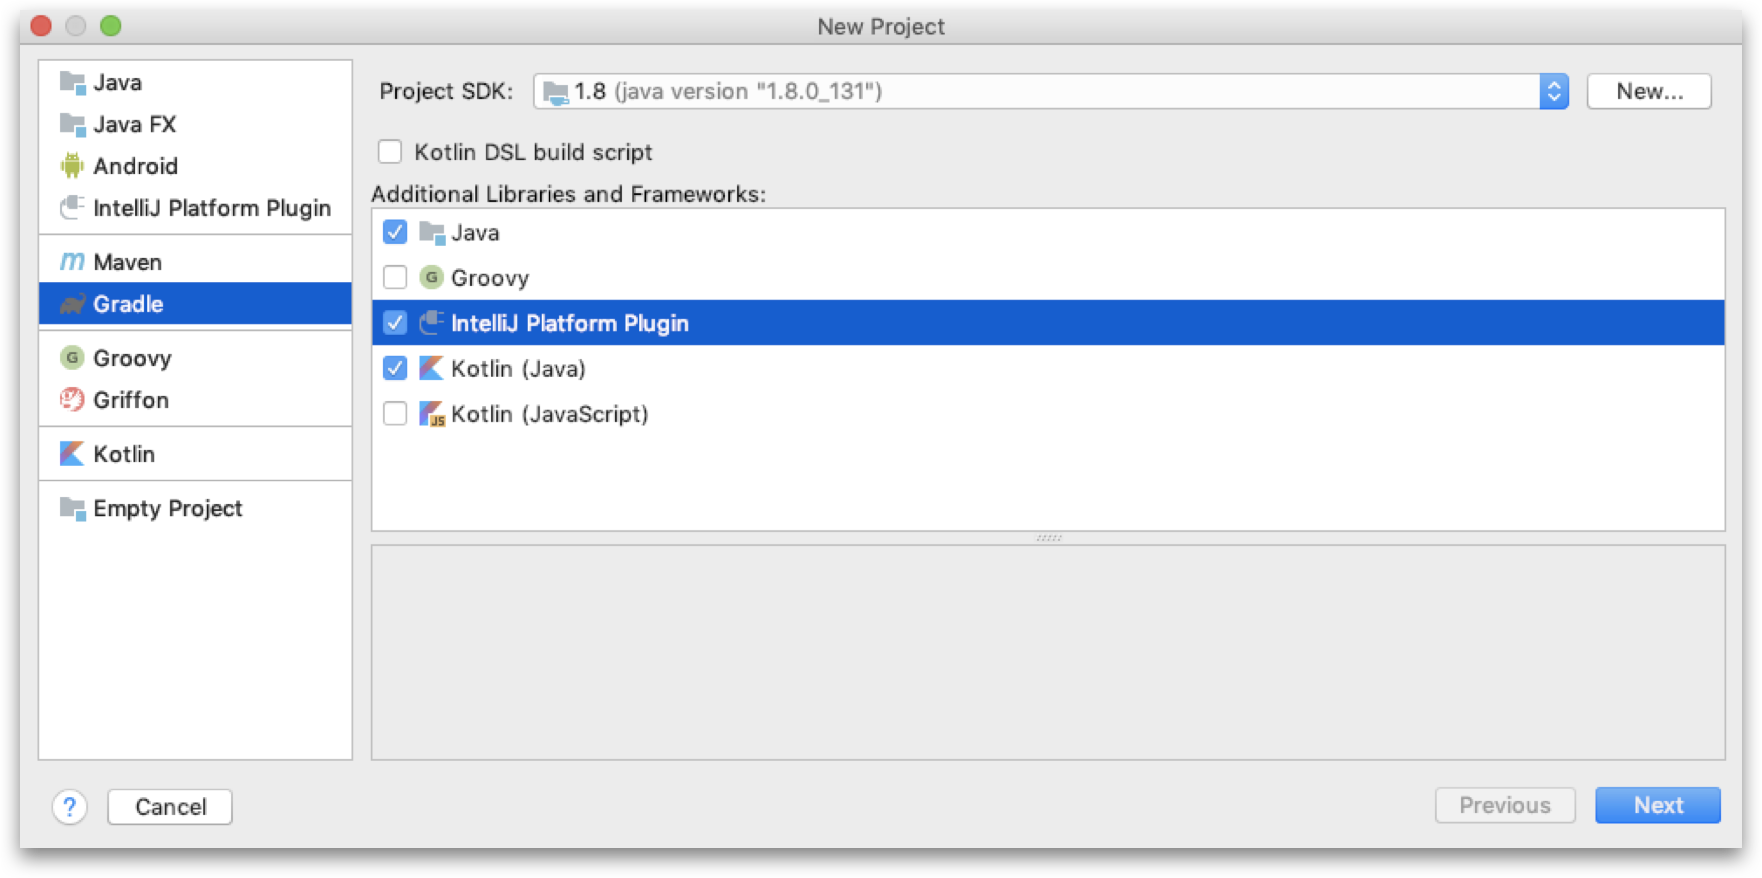Viewport: 1762px width, 878px height.
Task: Click the Groovy library icon in the frameworks list
Action: [431, 278]
